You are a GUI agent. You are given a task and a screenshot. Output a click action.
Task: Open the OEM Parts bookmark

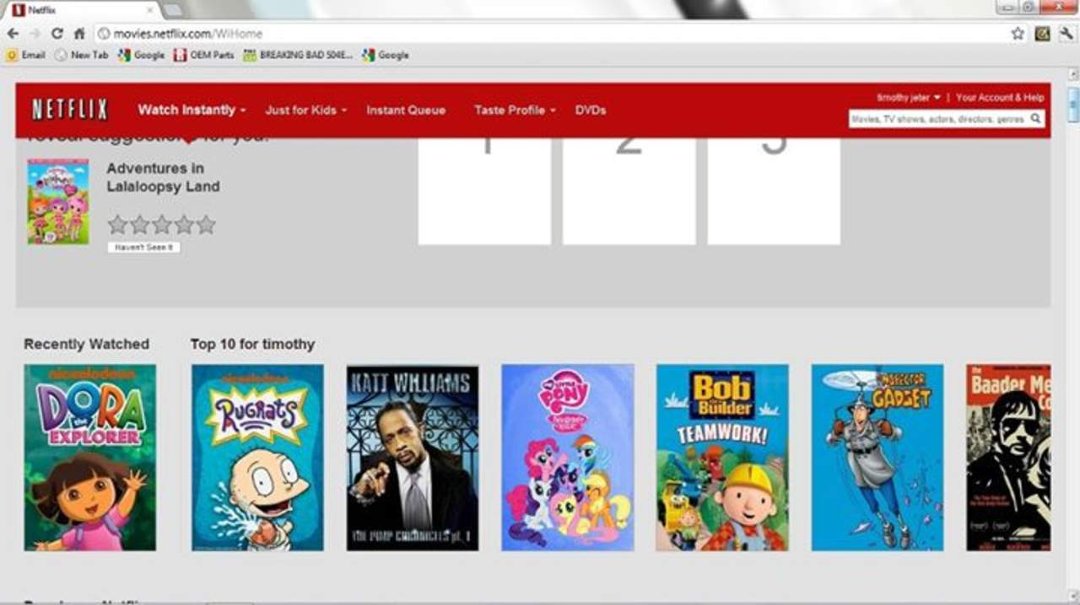coord(204,55)
